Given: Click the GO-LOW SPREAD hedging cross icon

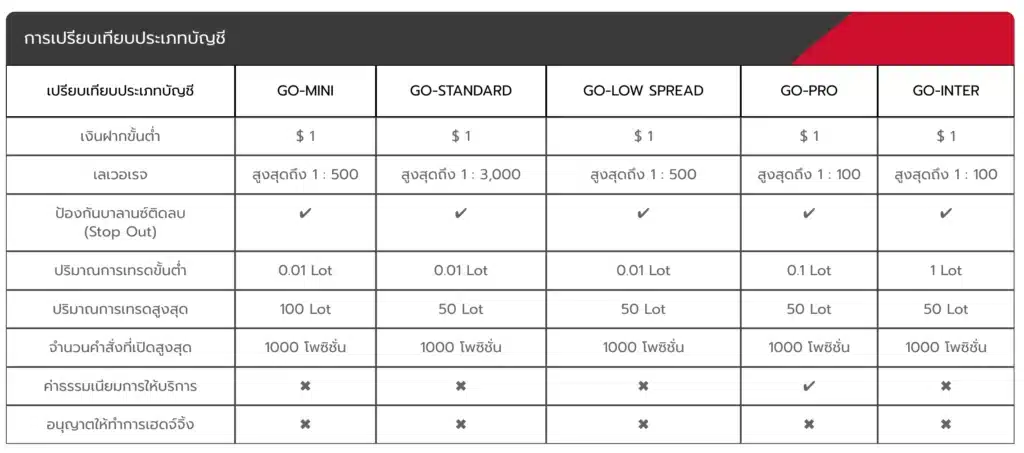Looking at the screenshot, I should click(643, 424).
